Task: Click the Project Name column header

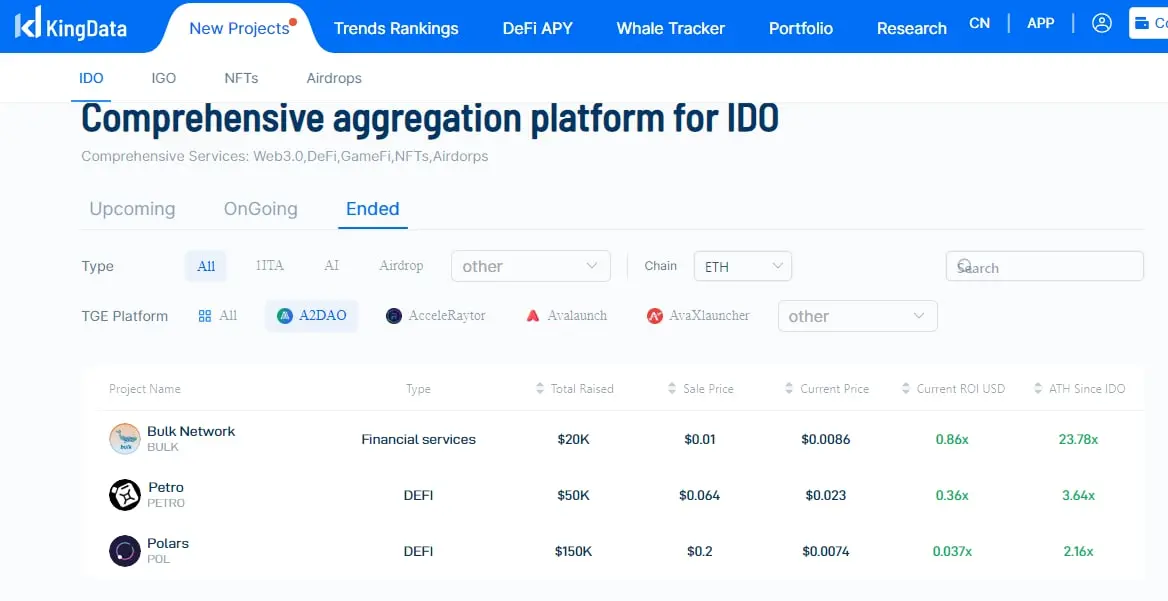Action: click(145, 389)
